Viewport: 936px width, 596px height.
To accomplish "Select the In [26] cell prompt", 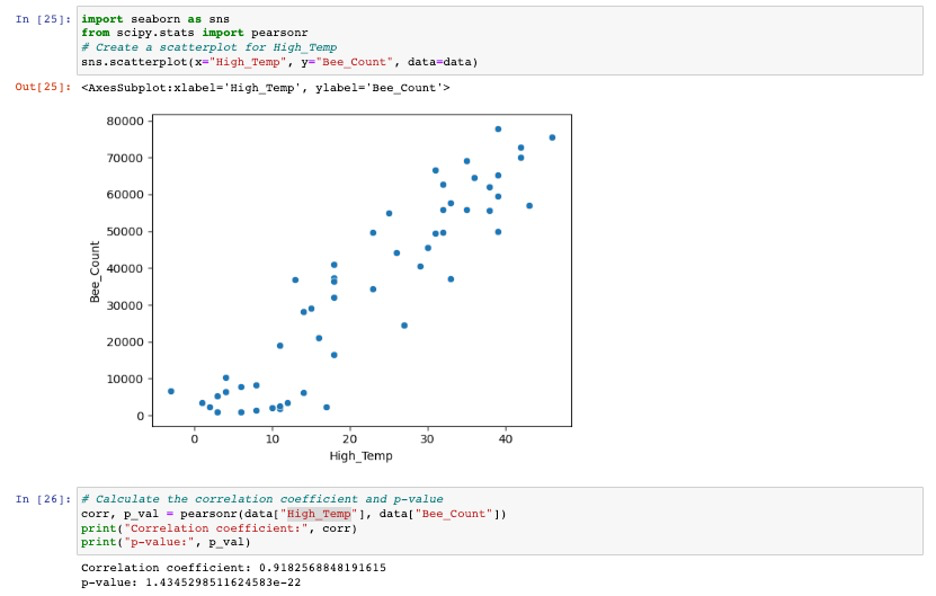I will tap(43, 499).
